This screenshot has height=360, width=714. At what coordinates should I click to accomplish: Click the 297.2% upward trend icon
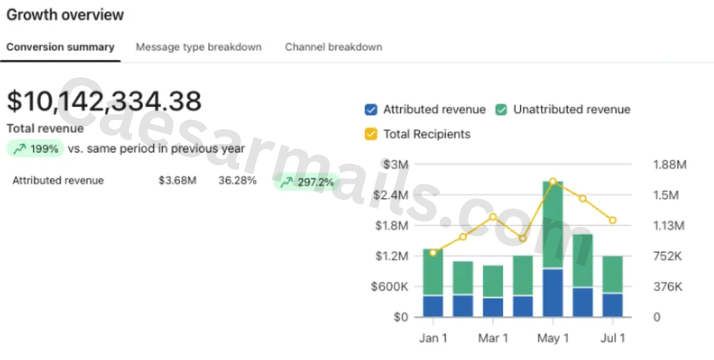286,183
